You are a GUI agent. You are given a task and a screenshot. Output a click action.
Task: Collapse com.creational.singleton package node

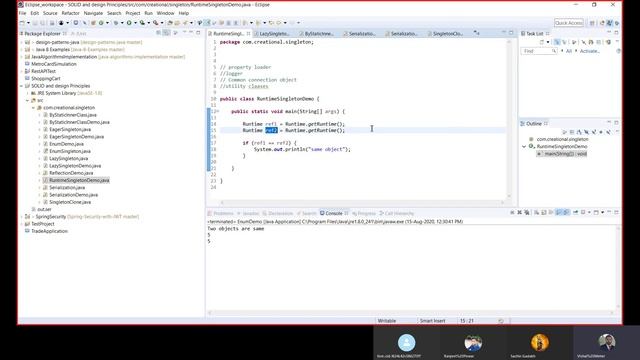point(33,108)
